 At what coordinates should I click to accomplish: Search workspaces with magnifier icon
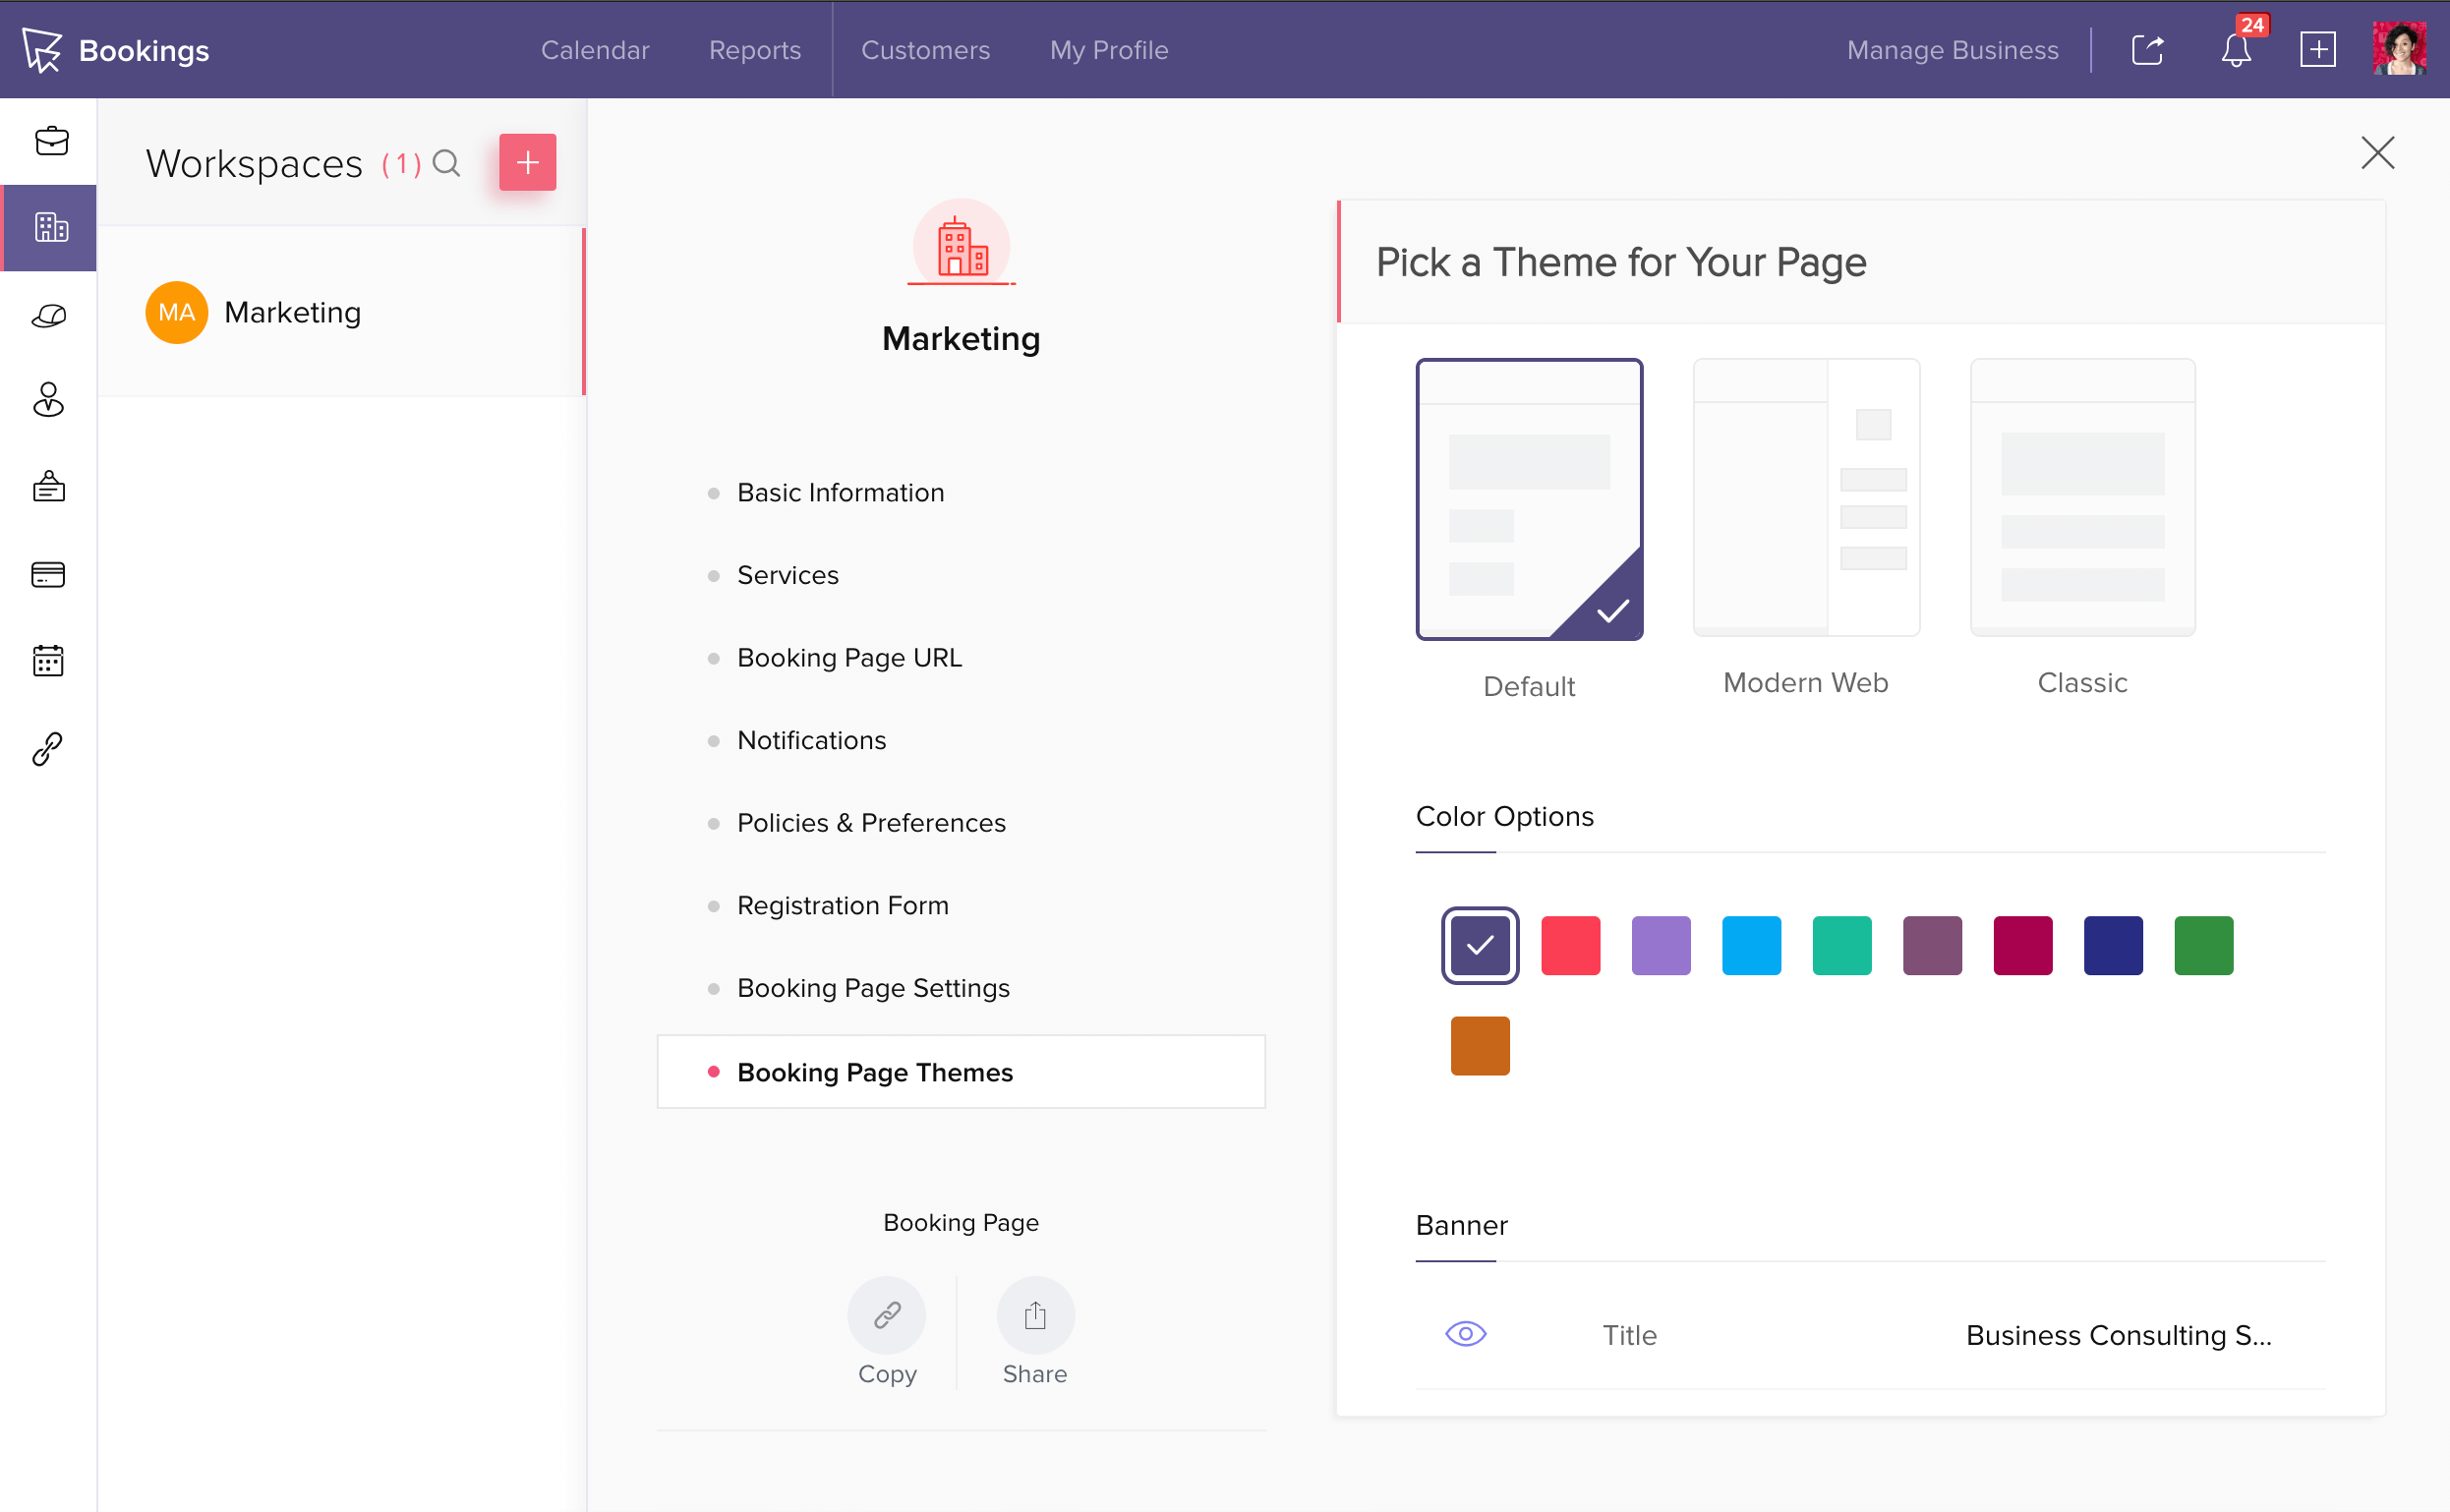(446, 163)
